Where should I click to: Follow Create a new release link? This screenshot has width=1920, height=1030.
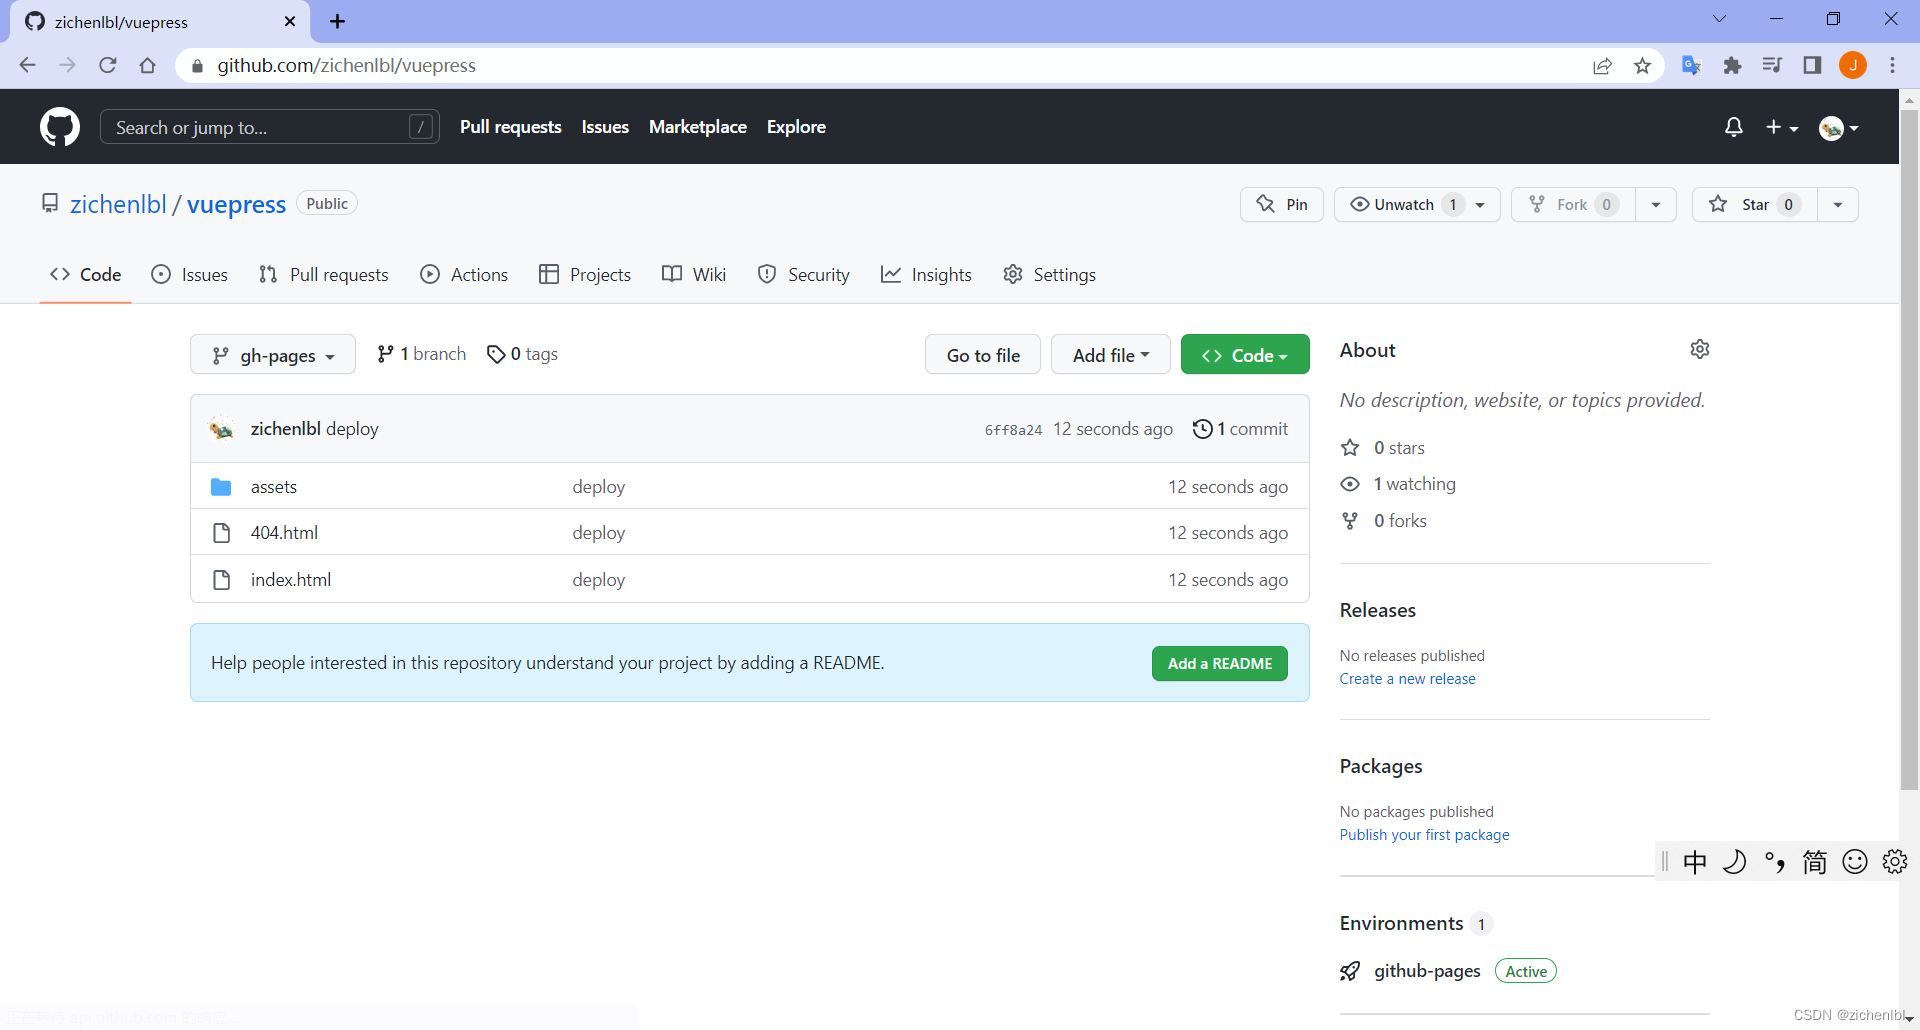[1407, 679]
